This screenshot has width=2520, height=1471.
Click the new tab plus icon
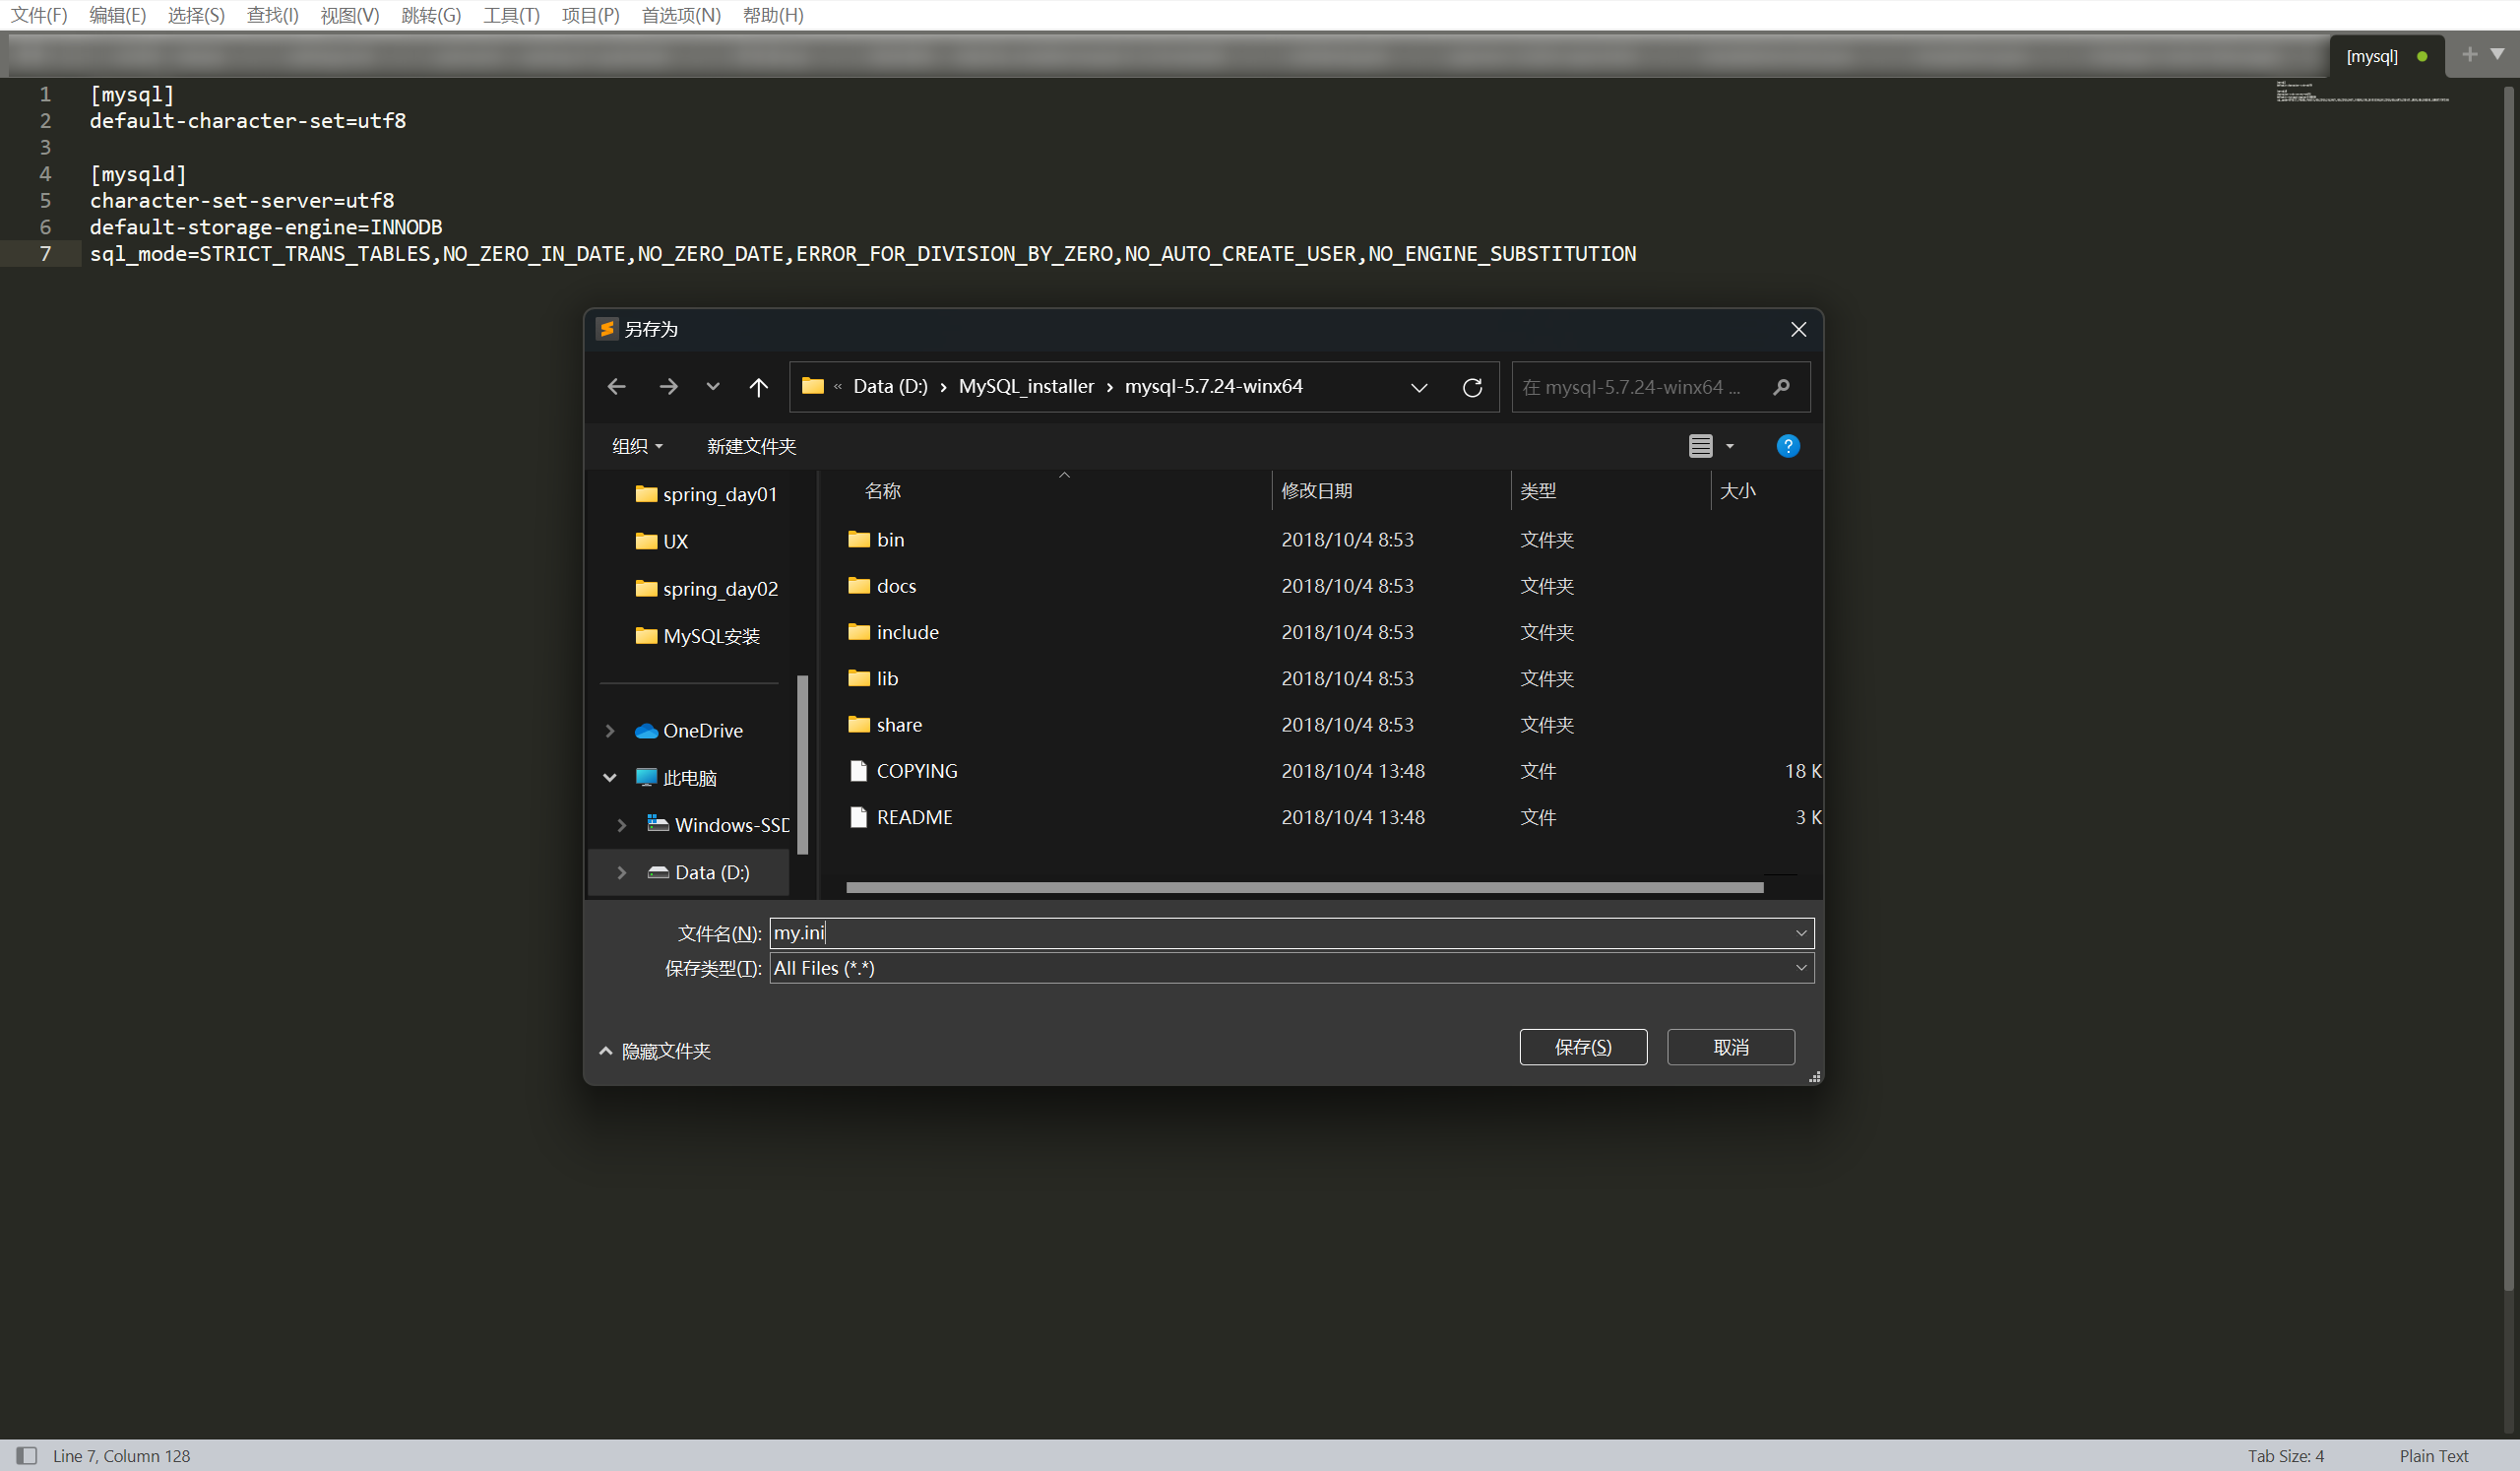(2469, 54)
